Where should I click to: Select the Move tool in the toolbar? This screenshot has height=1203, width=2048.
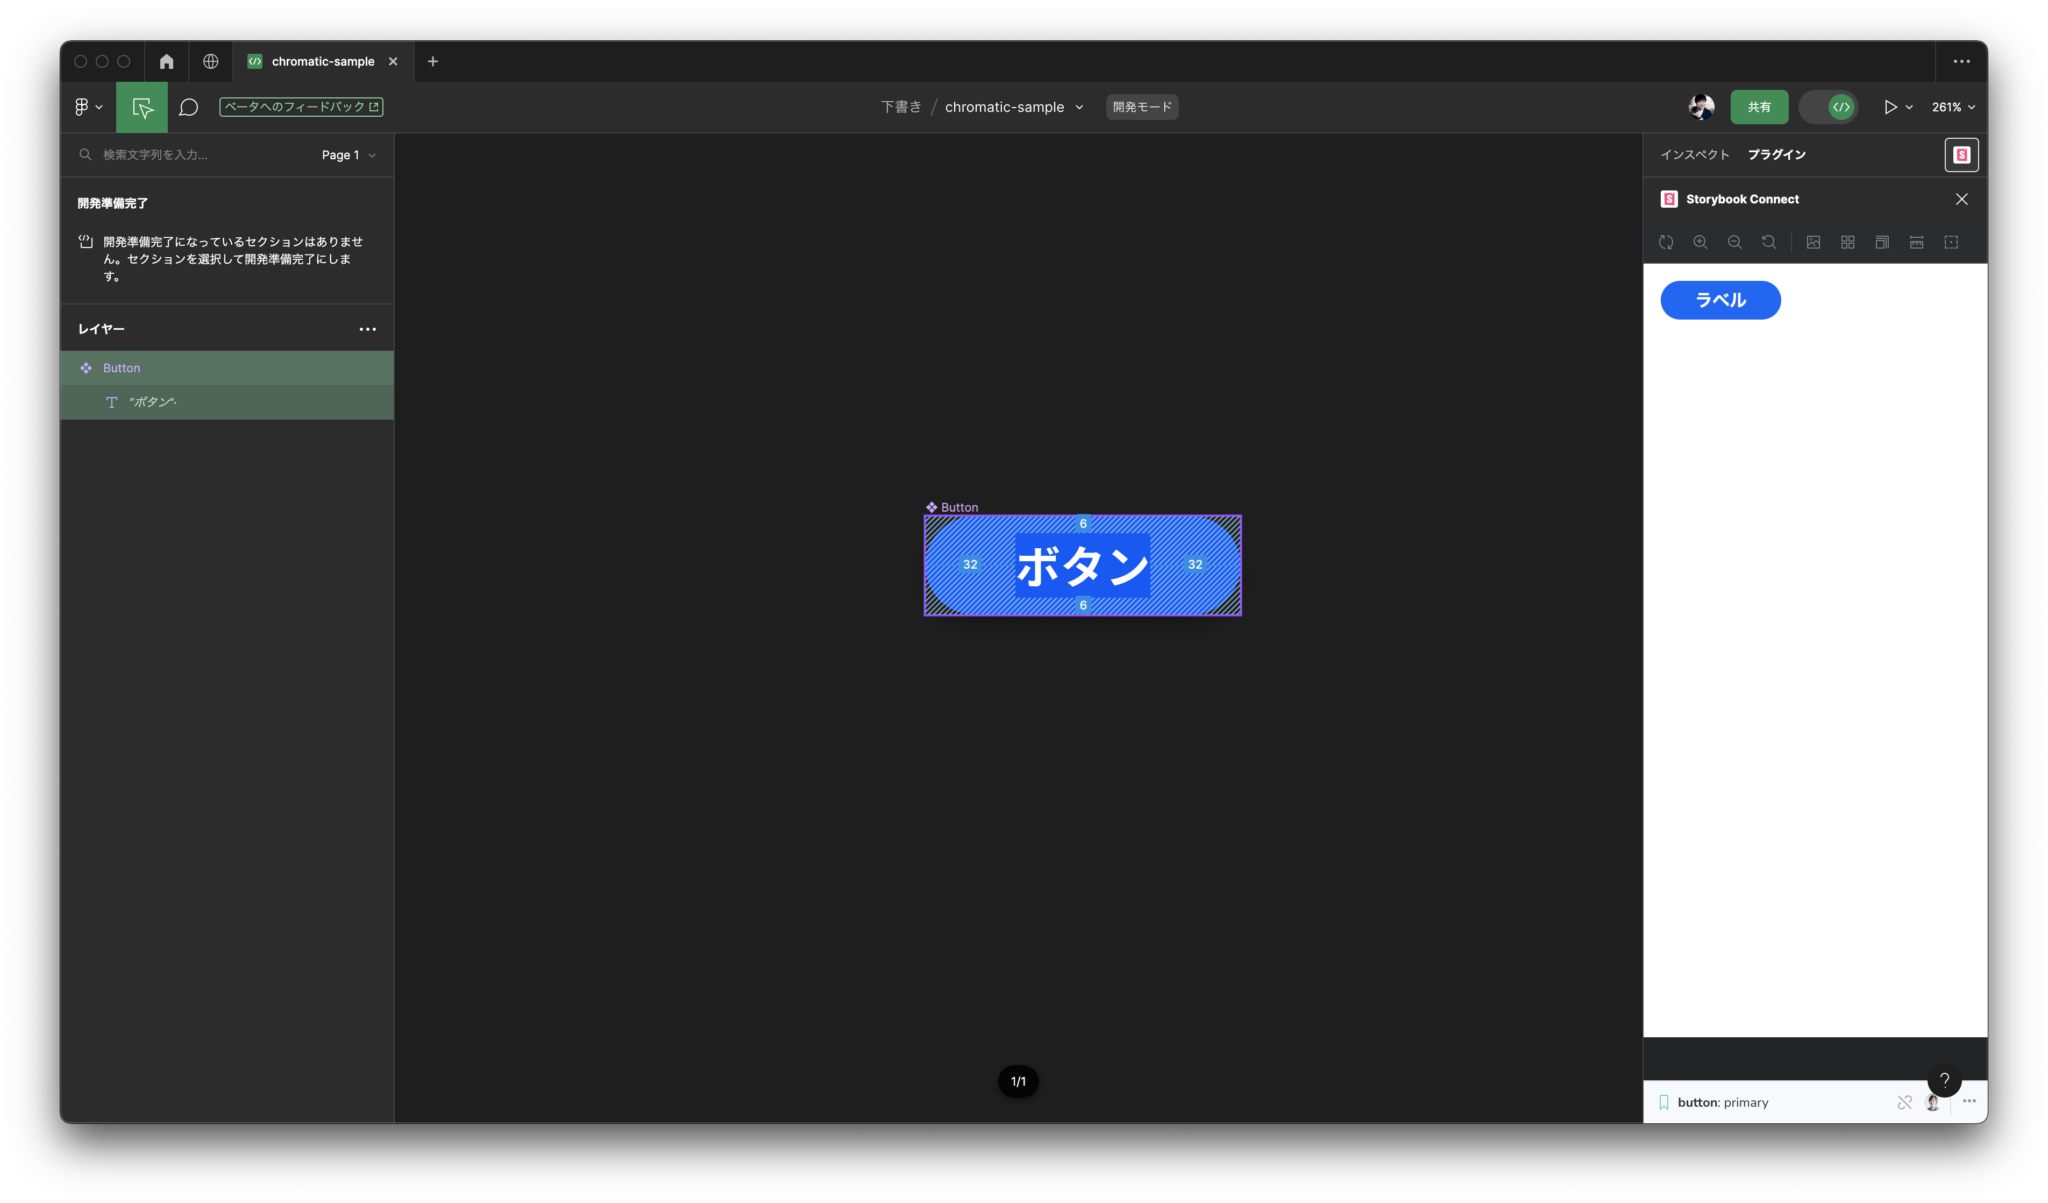click(x=141, y=107)
